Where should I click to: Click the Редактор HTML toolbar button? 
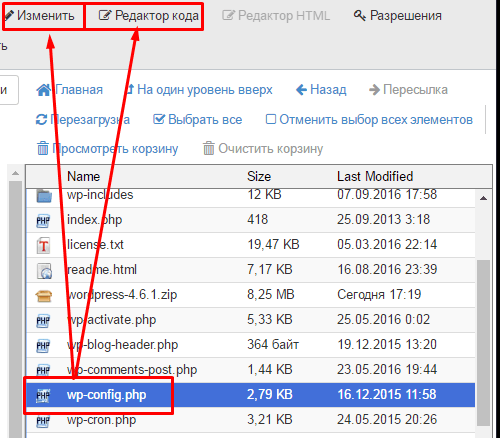[x=276, y=16]
